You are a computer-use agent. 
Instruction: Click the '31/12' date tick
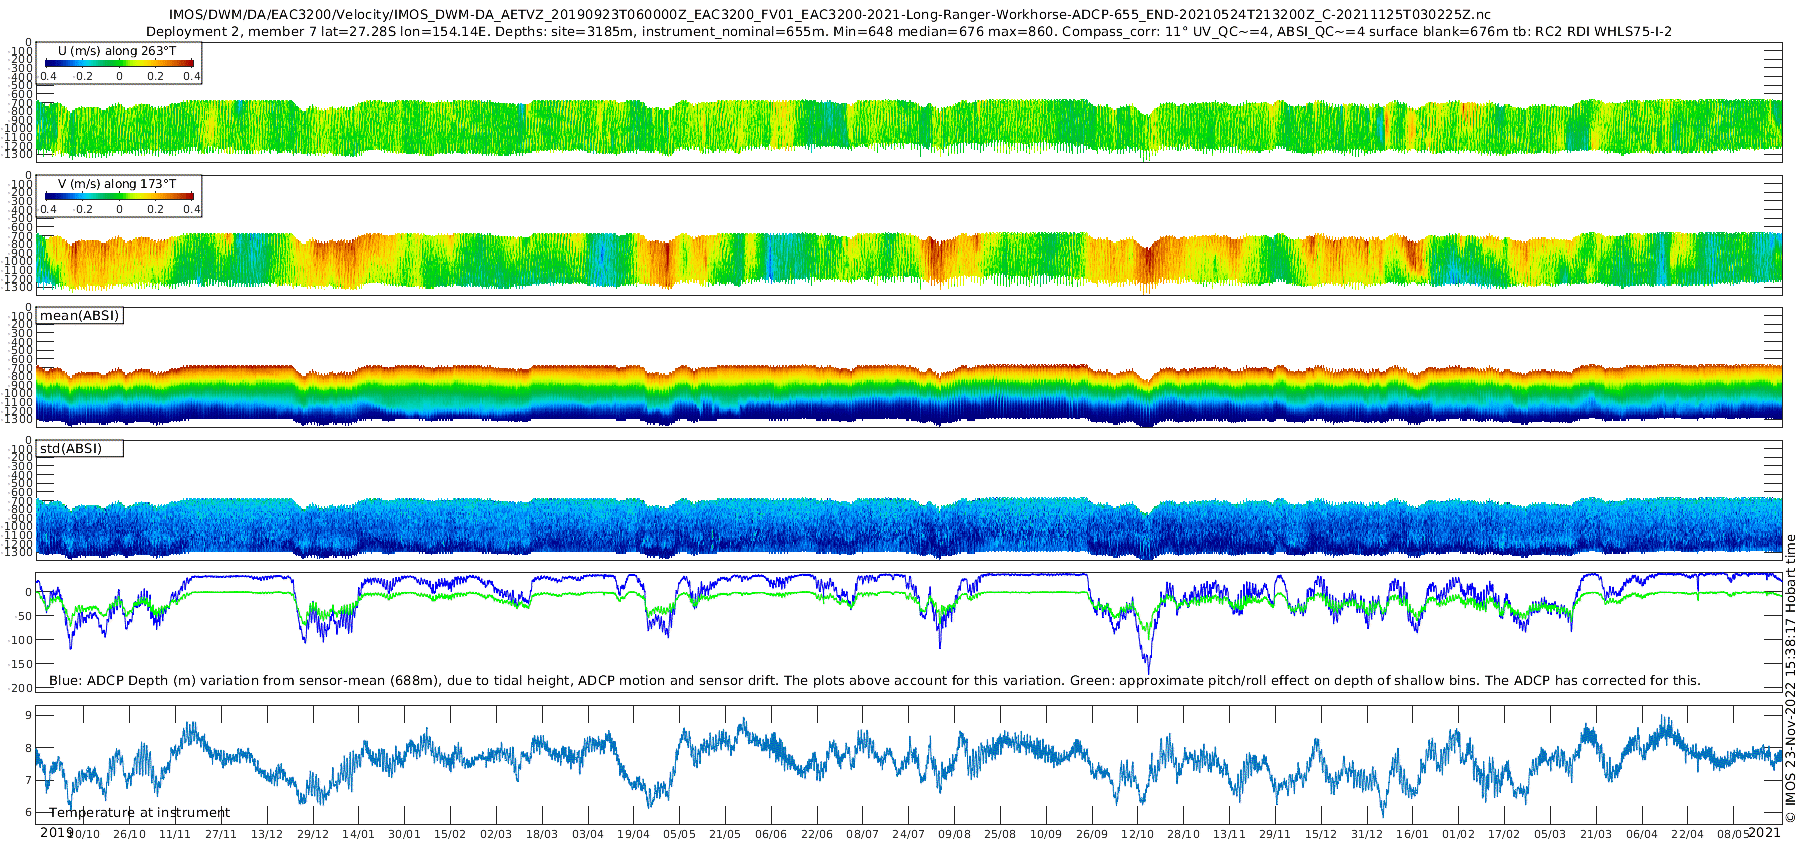pyautogui.click(x=1367, y=834)
